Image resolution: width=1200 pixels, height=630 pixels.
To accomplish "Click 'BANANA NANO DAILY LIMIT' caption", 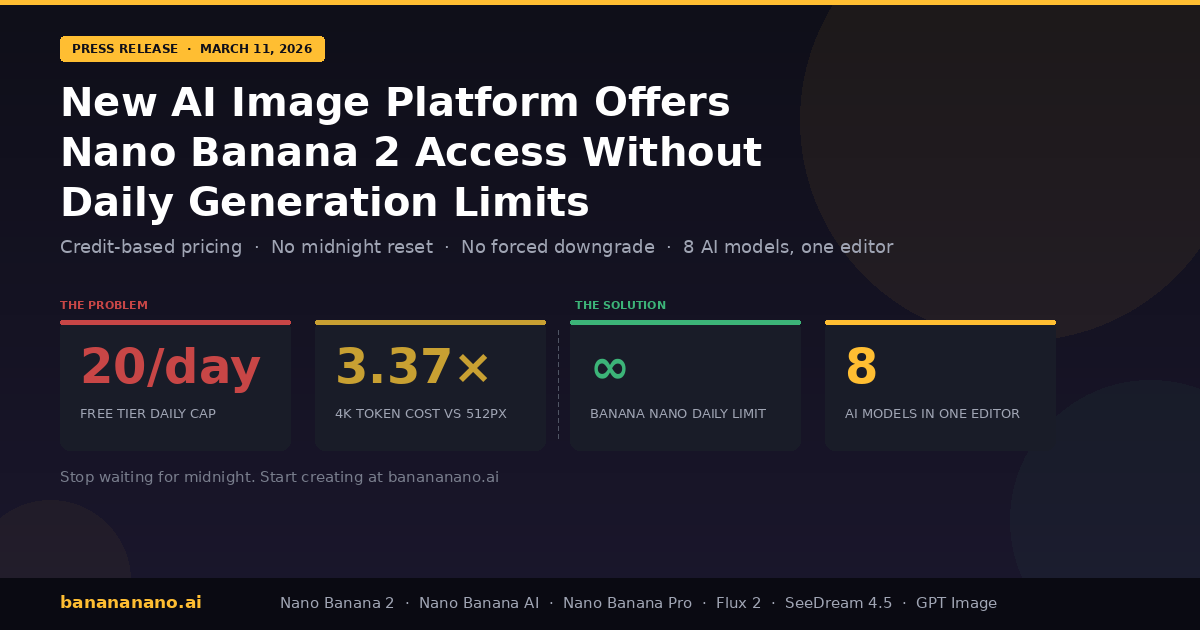I will (x=678, y=414).
